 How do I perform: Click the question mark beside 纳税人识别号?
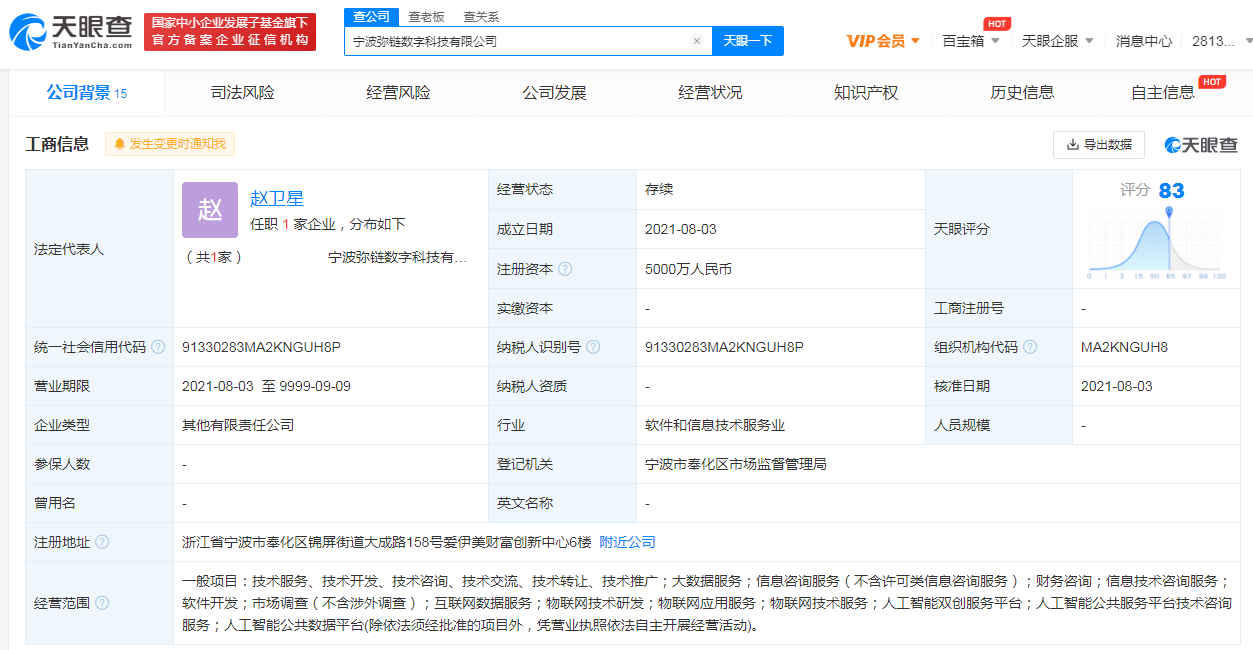[593, 347]
